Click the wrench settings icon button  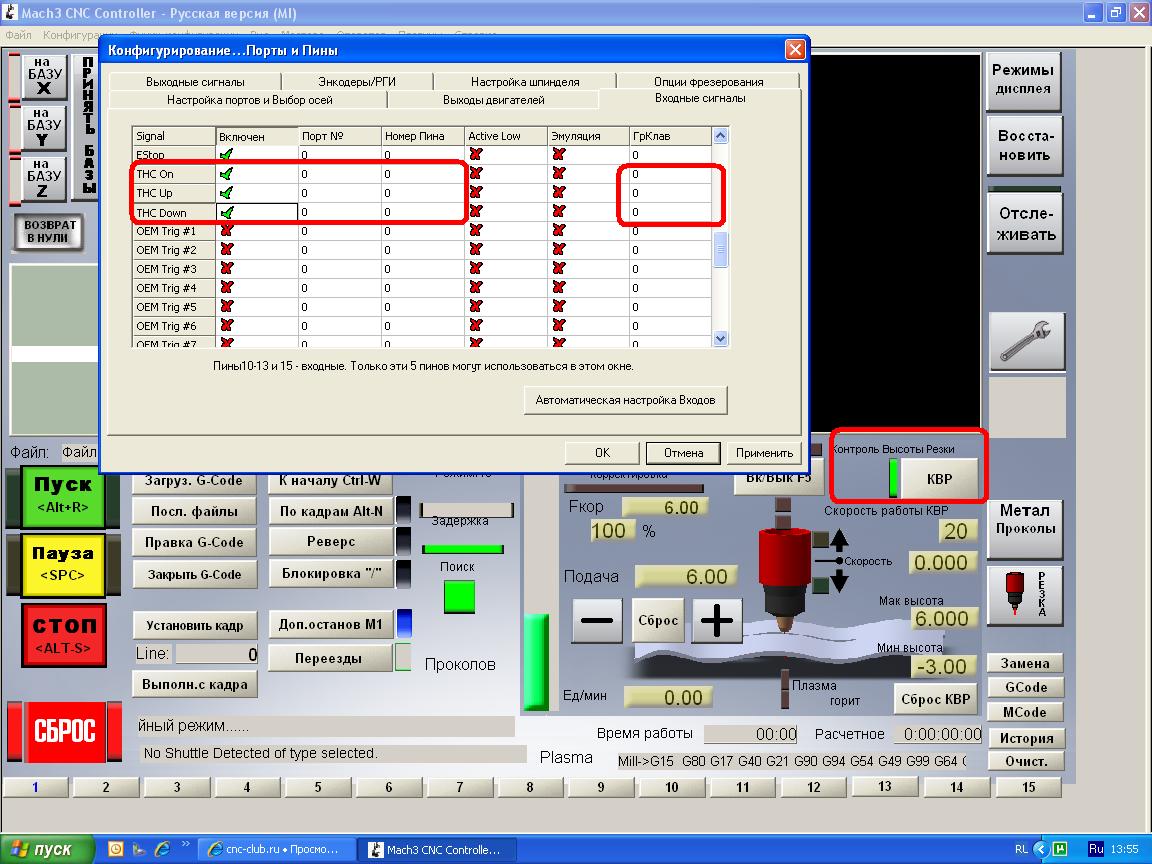coord(1026,342)
